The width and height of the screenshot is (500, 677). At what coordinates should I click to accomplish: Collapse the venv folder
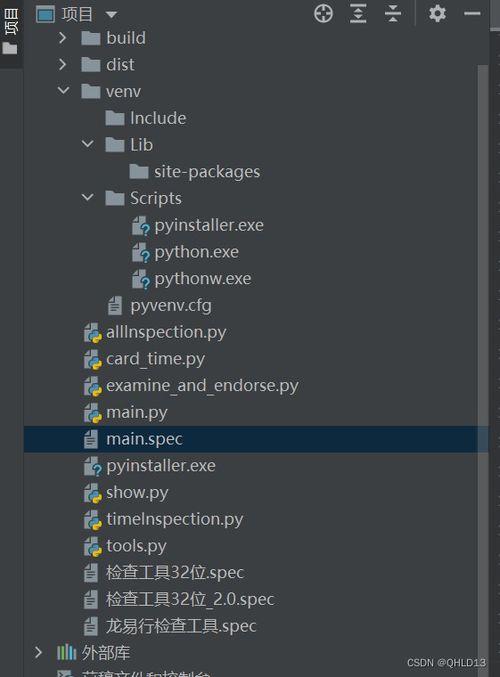[x=63, y=91]
